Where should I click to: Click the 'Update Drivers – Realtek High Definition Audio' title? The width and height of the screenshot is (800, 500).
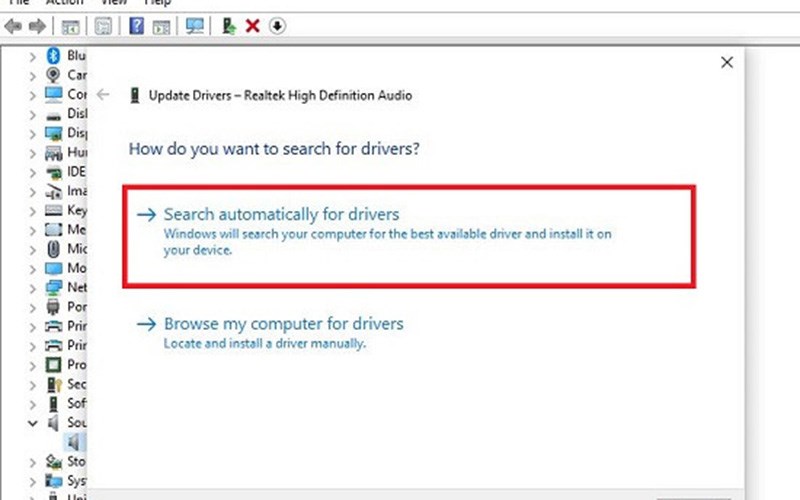click(280, 95)
